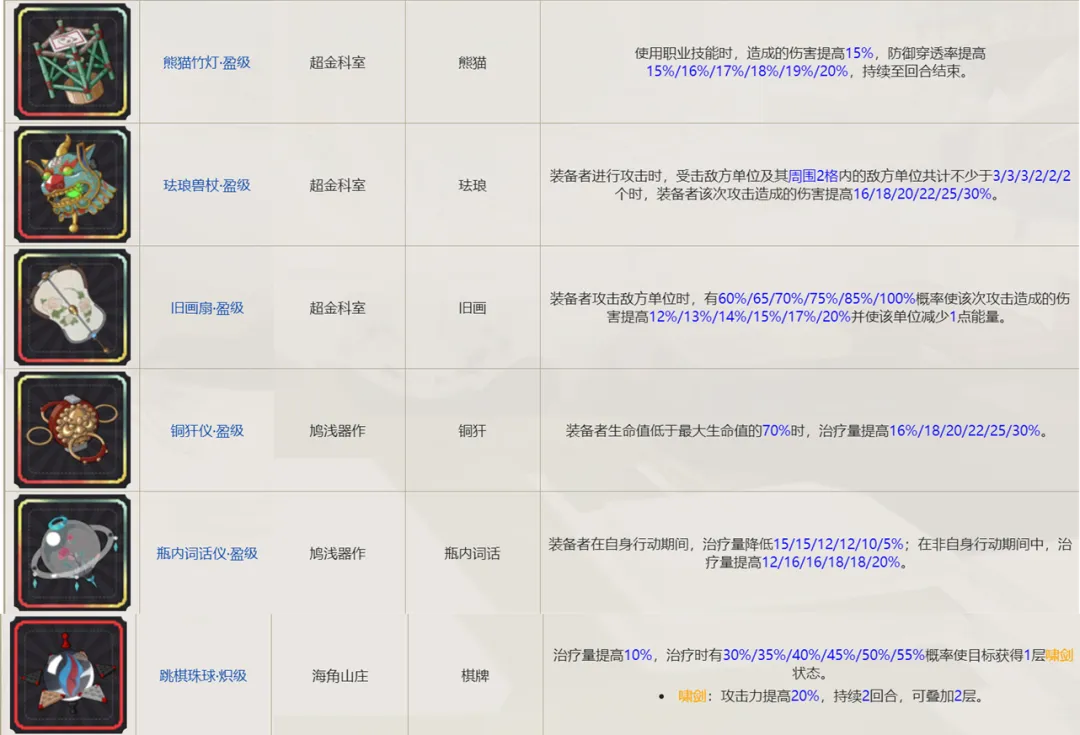Click the 珐琅兽杖 beast mask item icon
This screenshot has height=735, width=1080.
(71, 185)
